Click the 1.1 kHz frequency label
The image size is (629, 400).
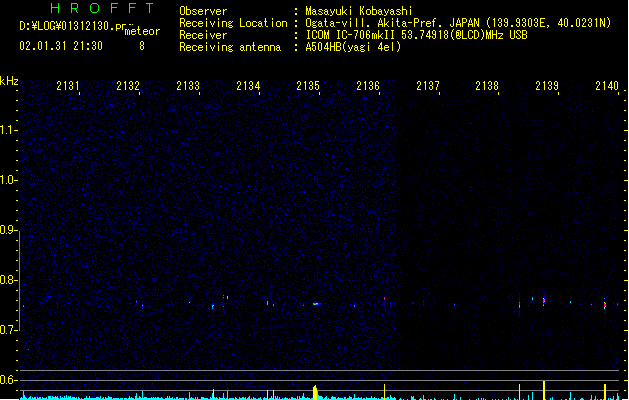coord(8,130)
